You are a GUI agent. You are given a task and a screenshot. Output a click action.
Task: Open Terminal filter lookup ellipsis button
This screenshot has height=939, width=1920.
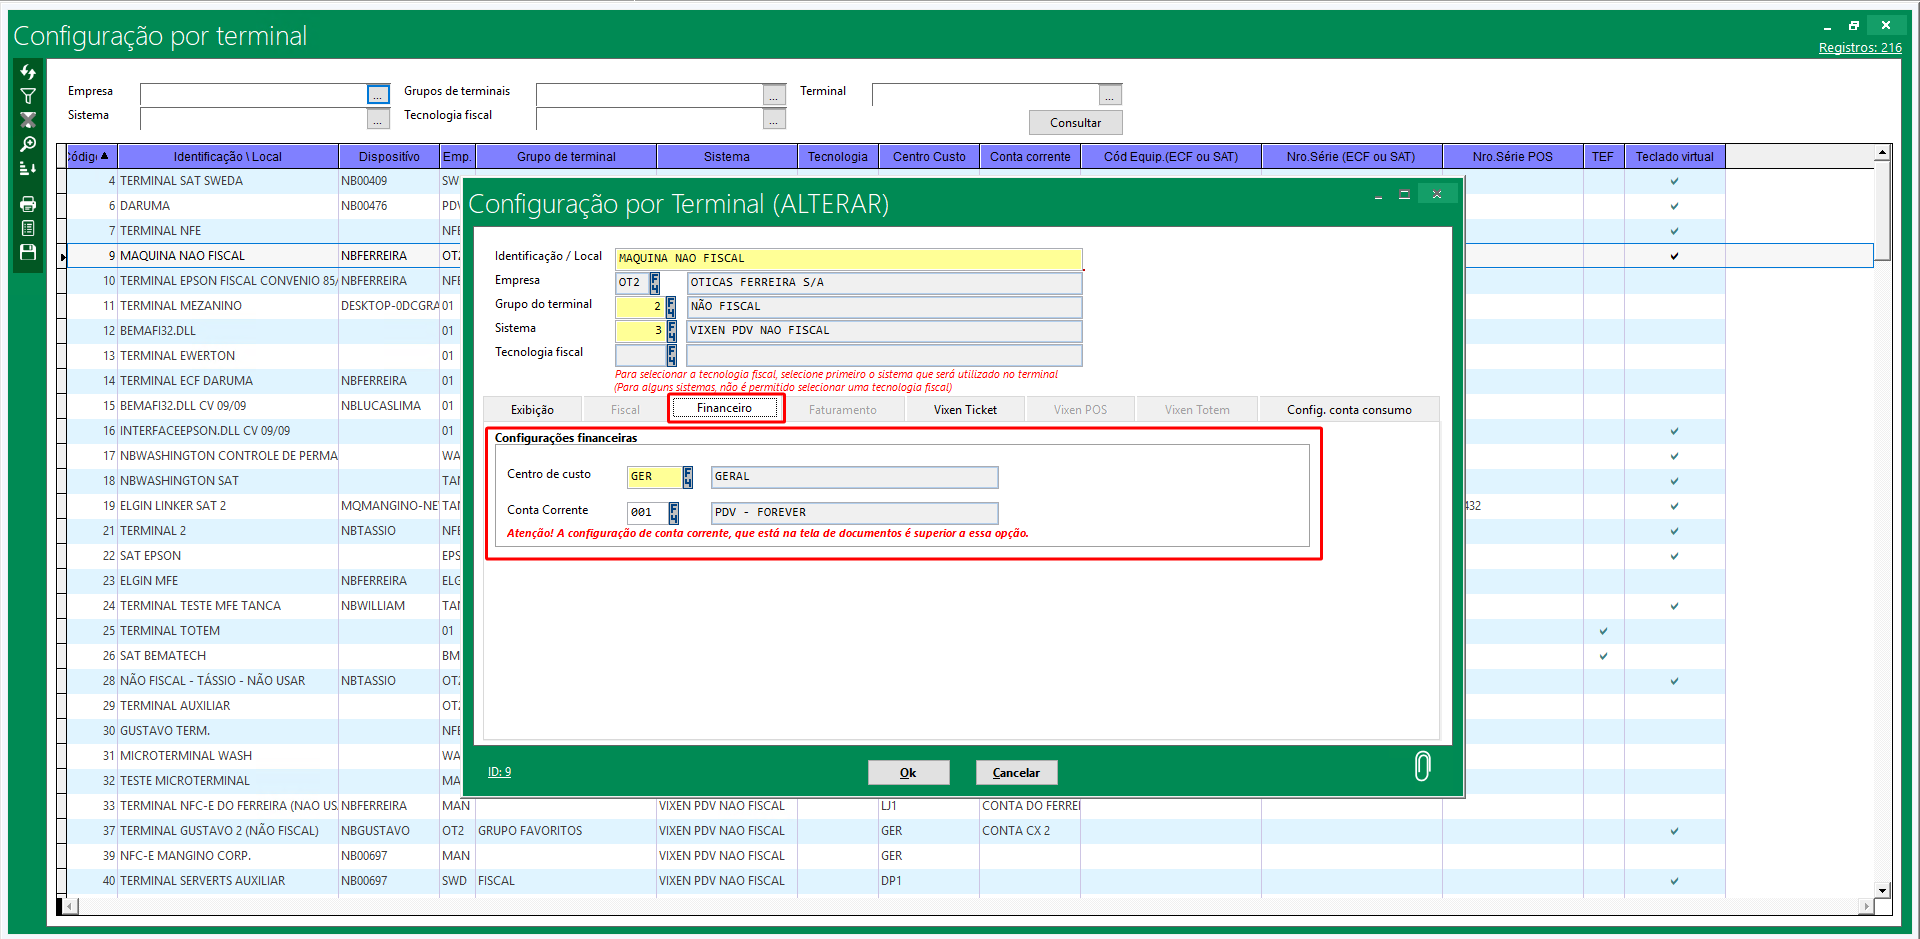pyautogui.click(x=1110, y=95)
